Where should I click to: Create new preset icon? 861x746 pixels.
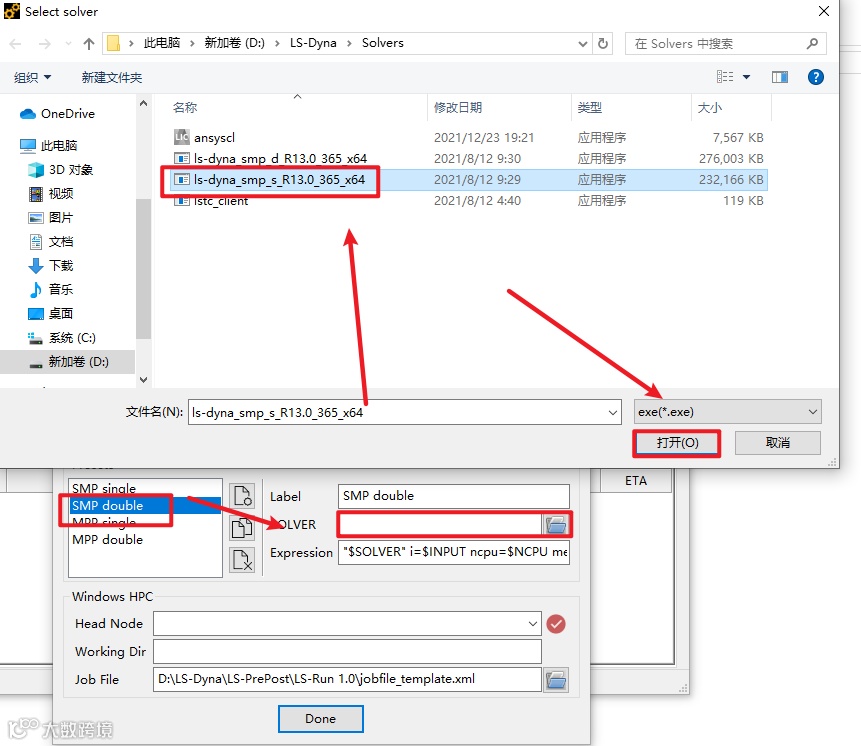pyautogui.click(x=242, y=496)
